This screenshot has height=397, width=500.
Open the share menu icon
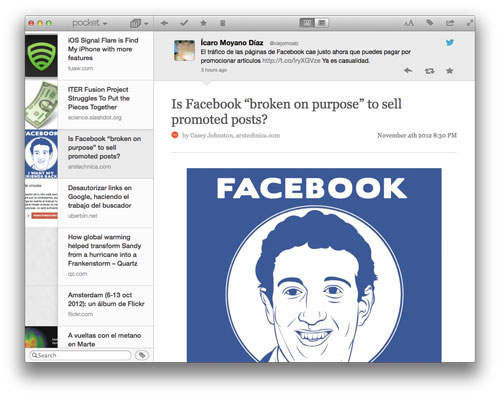click(450, 23)
